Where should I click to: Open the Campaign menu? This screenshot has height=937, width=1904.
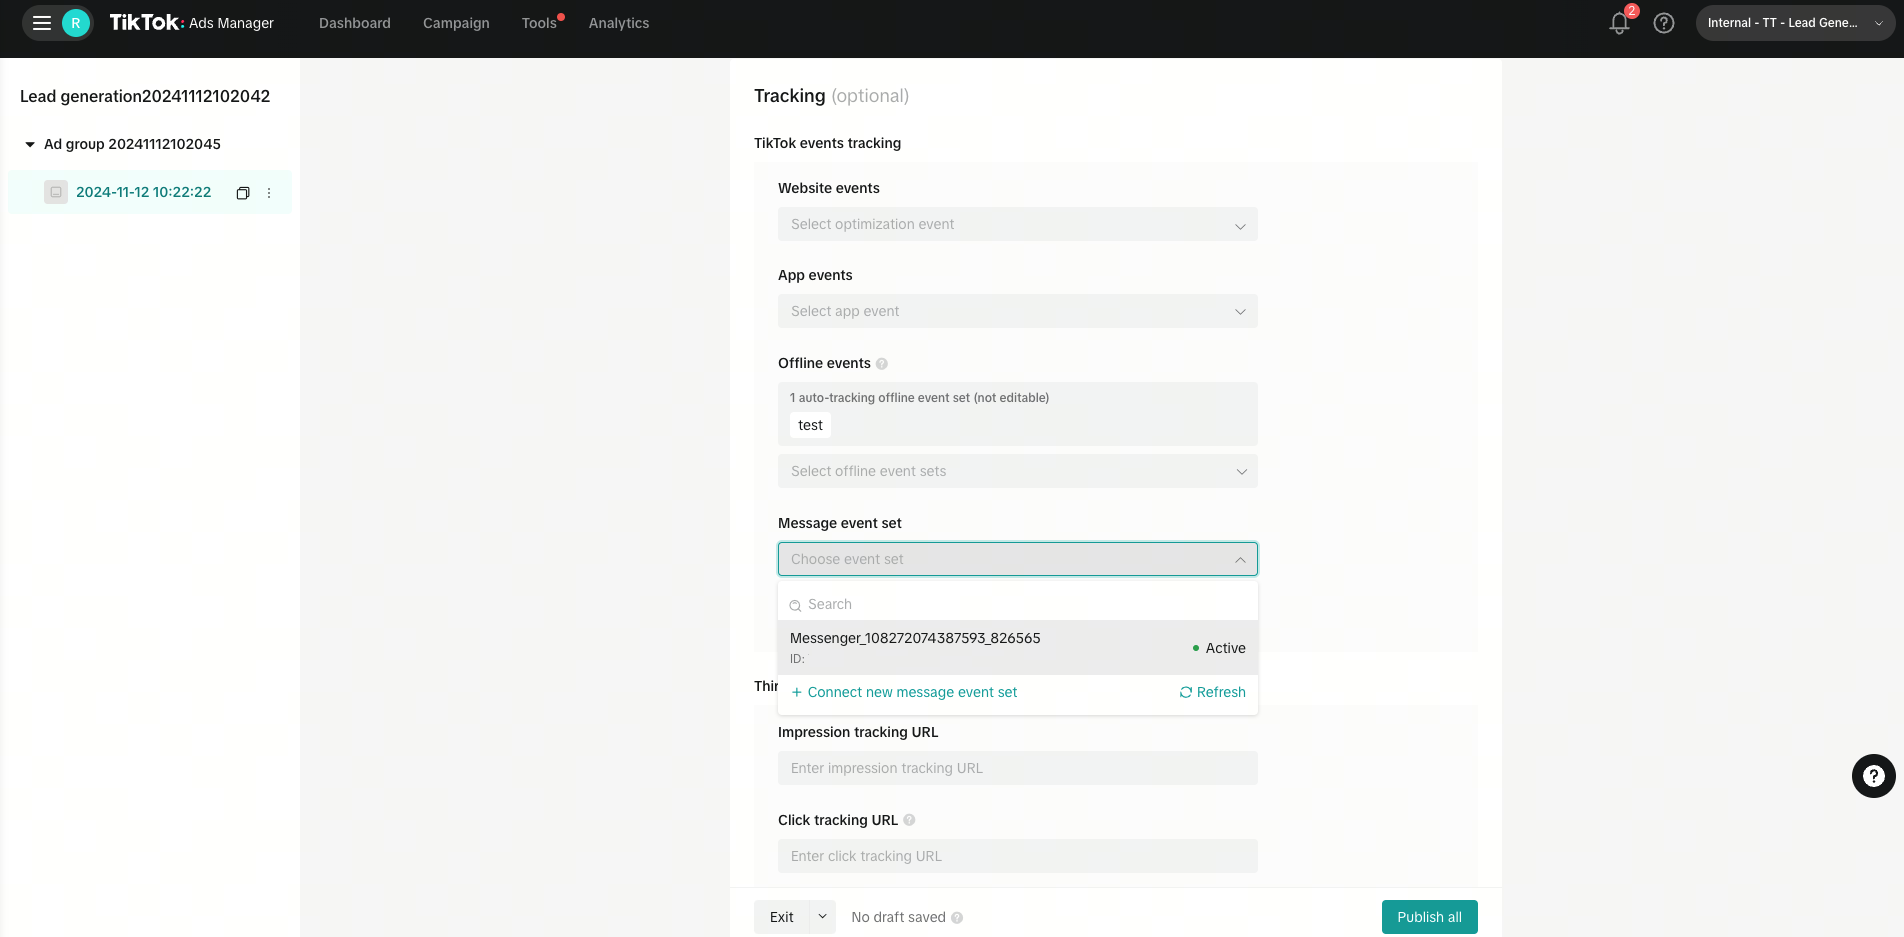click(x=456, y=23)
